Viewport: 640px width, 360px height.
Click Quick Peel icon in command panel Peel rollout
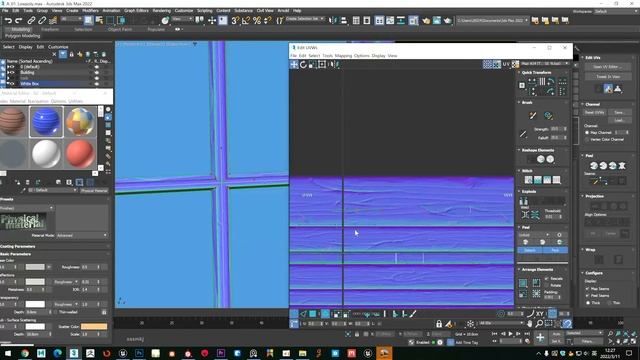click(x=594, y=166)
